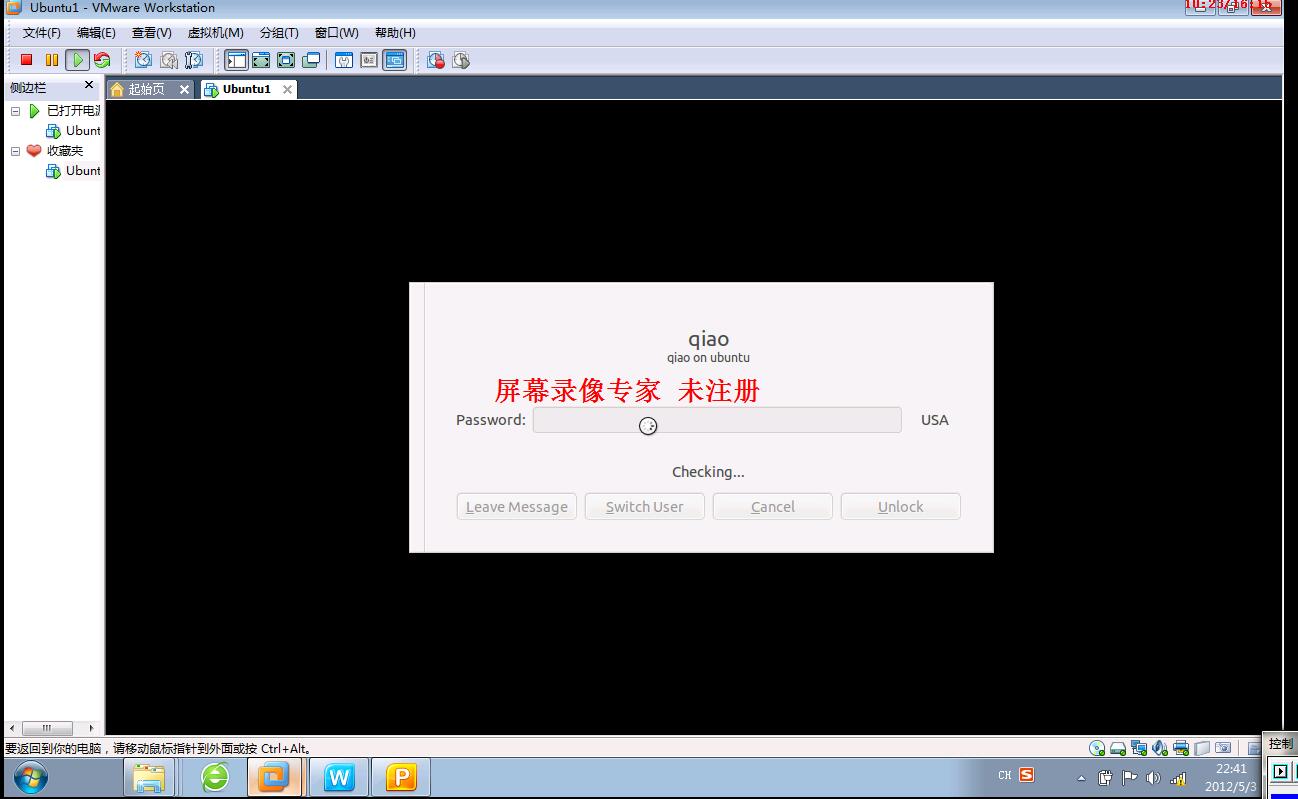Open the blue W application in taskbar
Image resolution: width=1298 pixels, height=799 pixels.
339,777
